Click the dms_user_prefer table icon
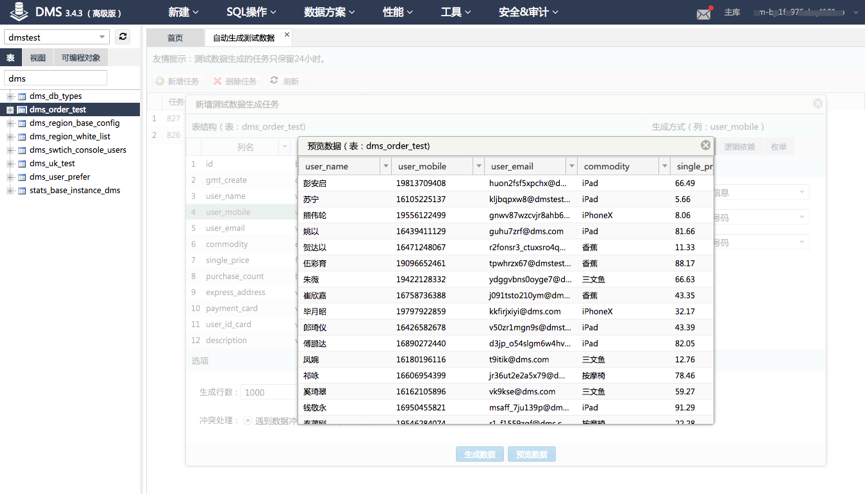Screen dimensions: 865x494 coord(22,177)
